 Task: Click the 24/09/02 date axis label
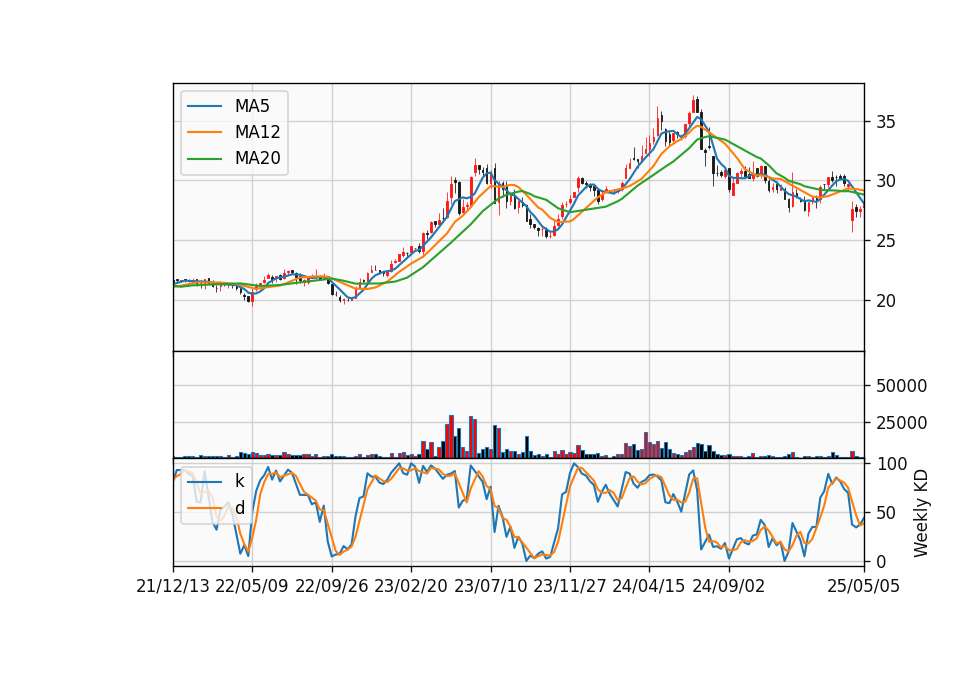[729, 587]
